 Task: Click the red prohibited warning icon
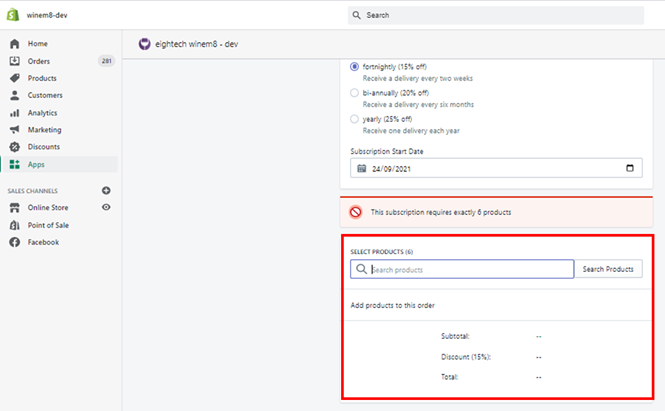tap(355, 212)
